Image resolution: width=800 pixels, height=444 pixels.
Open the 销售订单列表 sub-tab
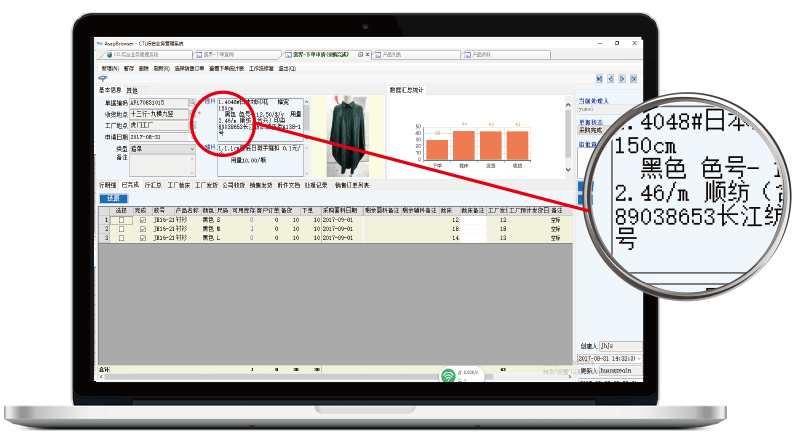coord(352,185)
